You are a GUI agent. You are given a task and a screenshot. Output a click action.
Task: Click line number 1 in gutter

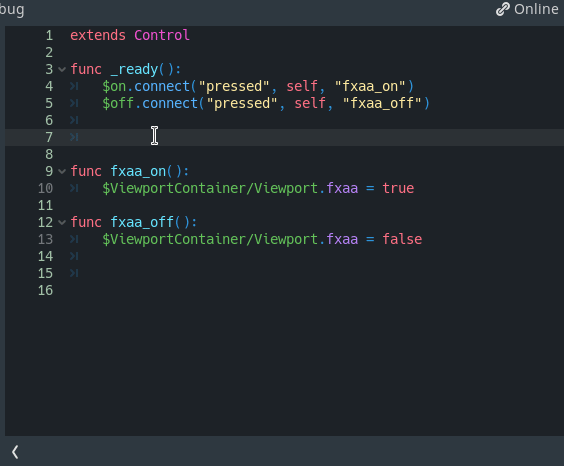[49, 35]
